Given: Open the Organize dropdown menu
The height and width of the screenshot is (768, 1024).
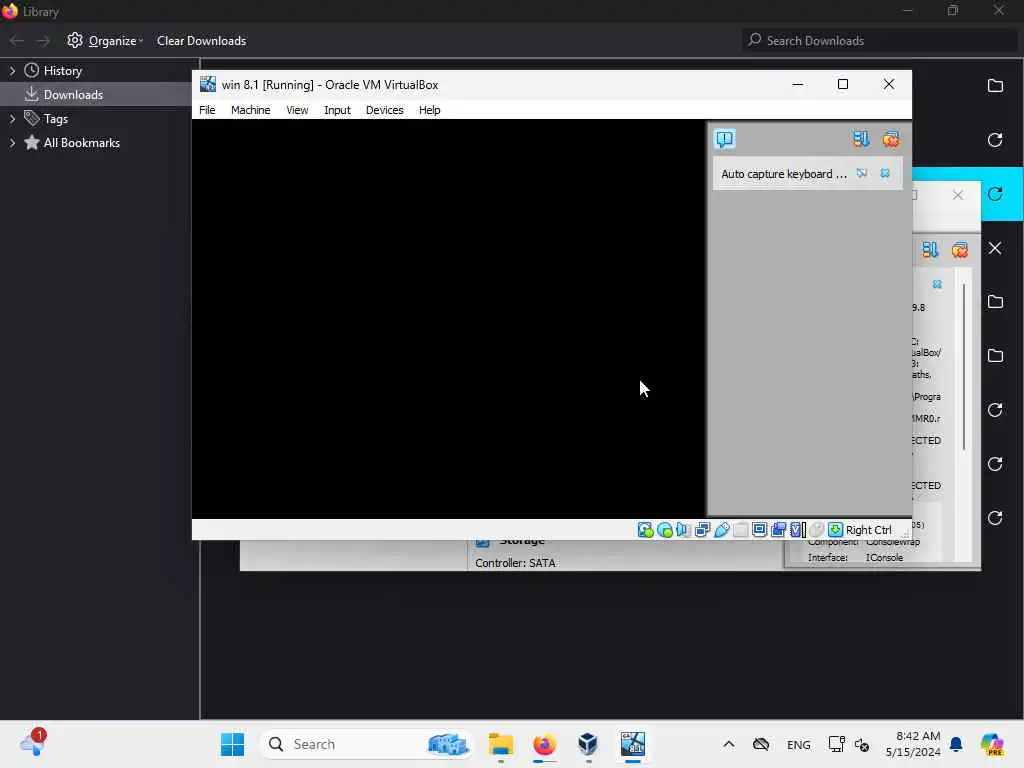Looking at the screenshot, I should 104,40.
